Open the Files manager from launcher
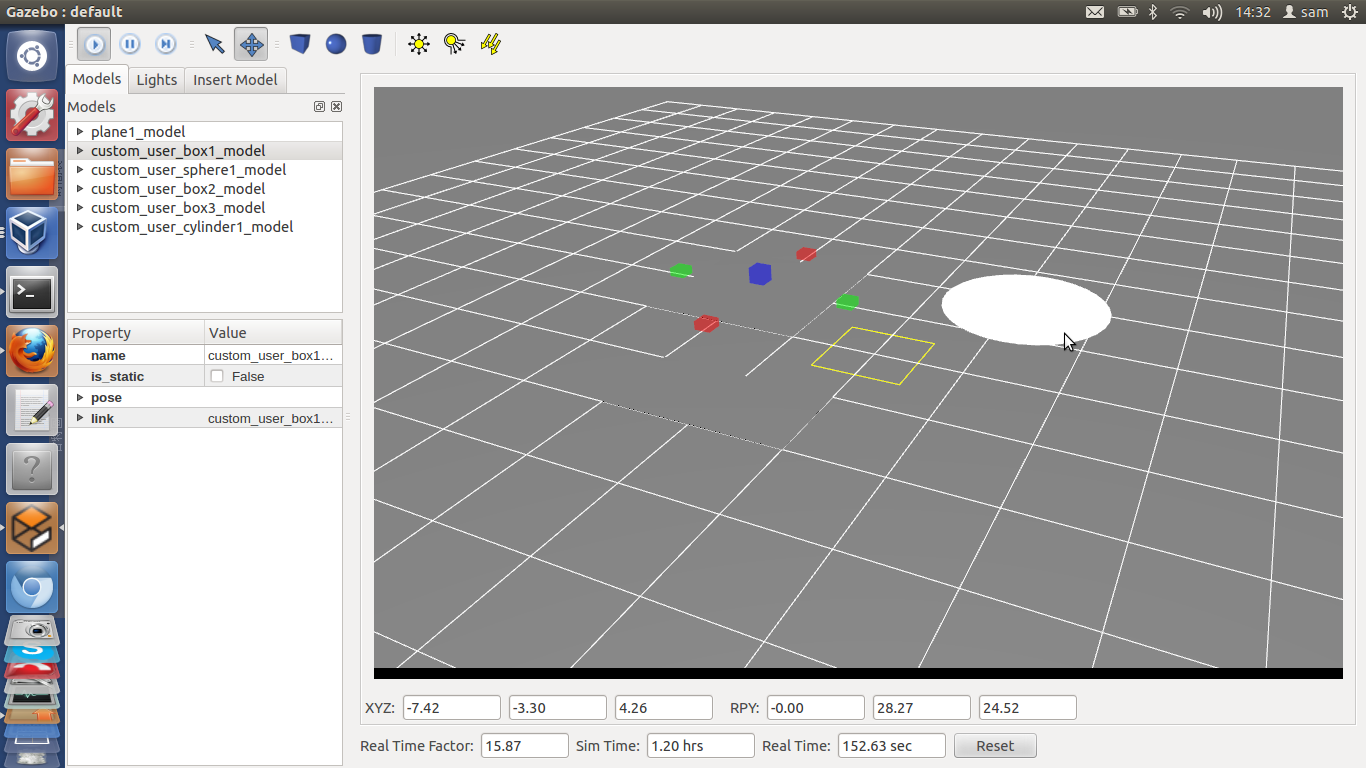1366x768 pixels. pos(32,174)
